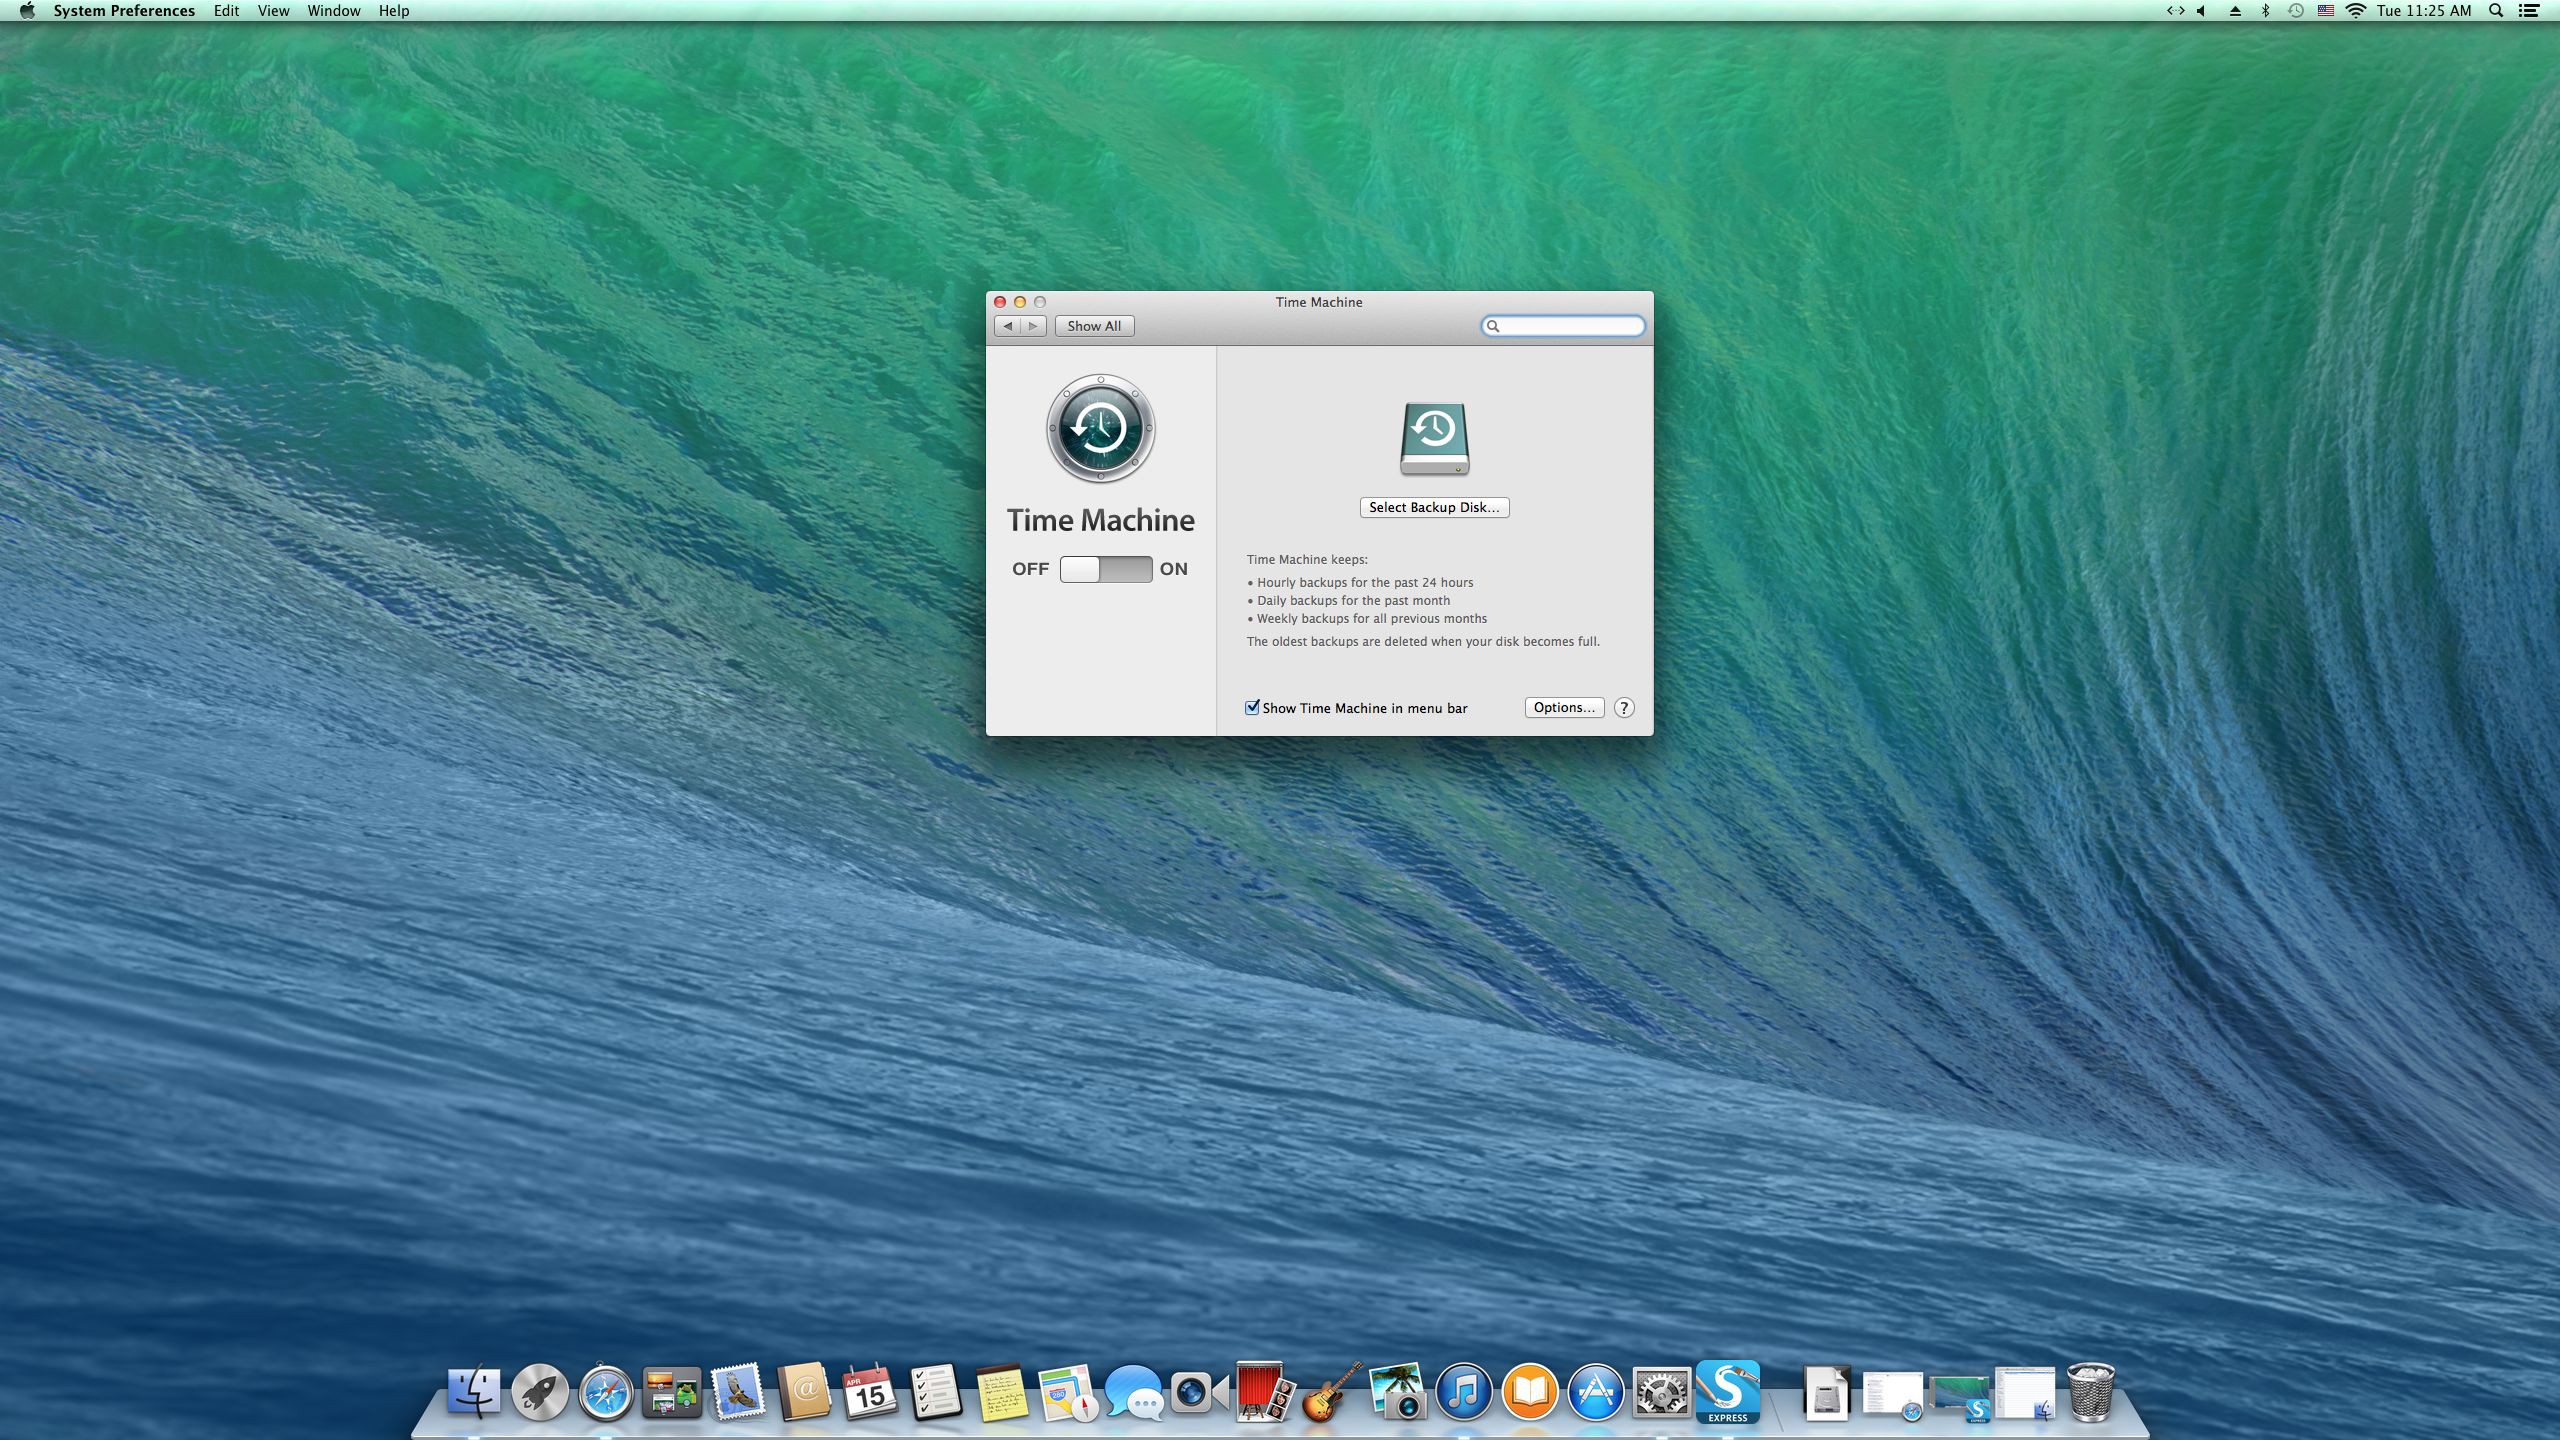Open the disk image document in Dock
Viewport: 2560px width, 1440px height.
tap(1826, 1392)
